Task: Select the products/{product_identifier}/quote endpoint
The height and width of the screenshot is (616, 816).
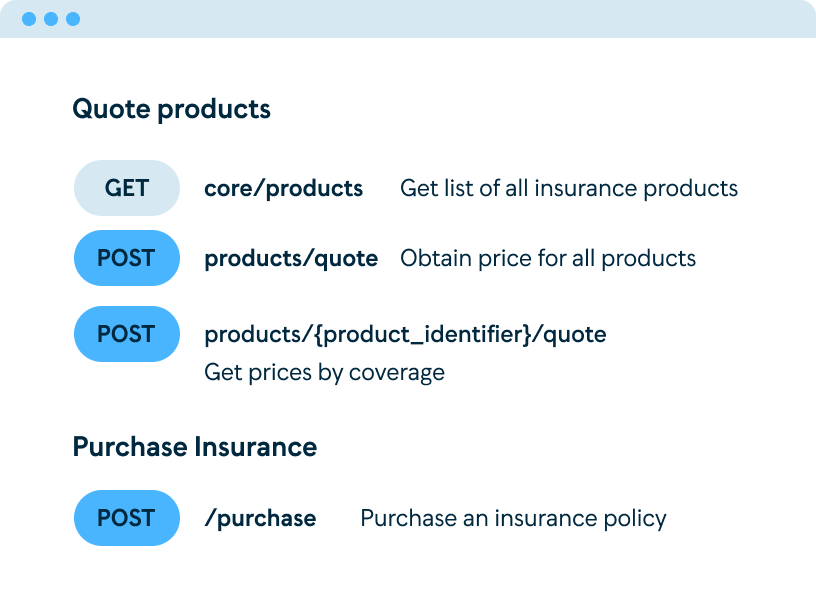Action: pos(405,334)
